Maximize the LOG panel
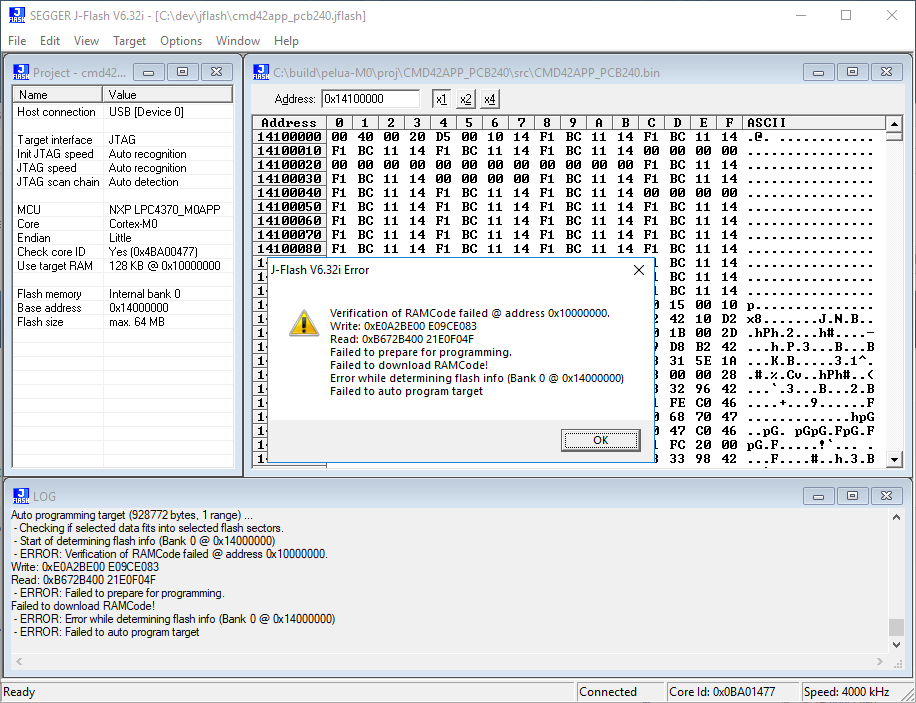The image size is (916, 703). (x=852, y=496)
